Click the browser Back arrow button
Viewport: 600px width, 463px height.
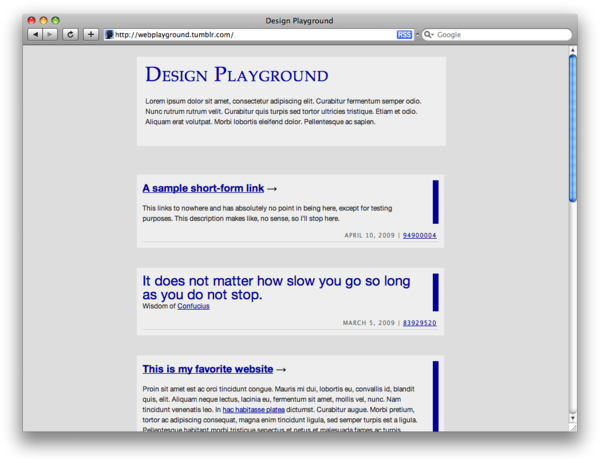[35, 34]
